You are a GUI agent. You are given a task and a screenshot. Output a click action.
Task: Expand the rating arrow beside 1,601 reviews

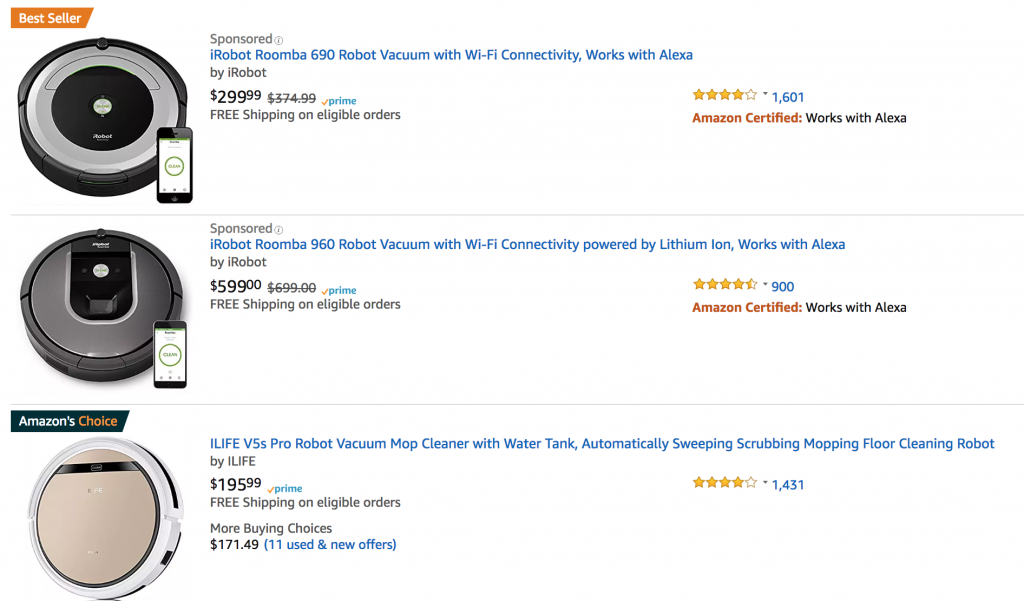[765, 94]
